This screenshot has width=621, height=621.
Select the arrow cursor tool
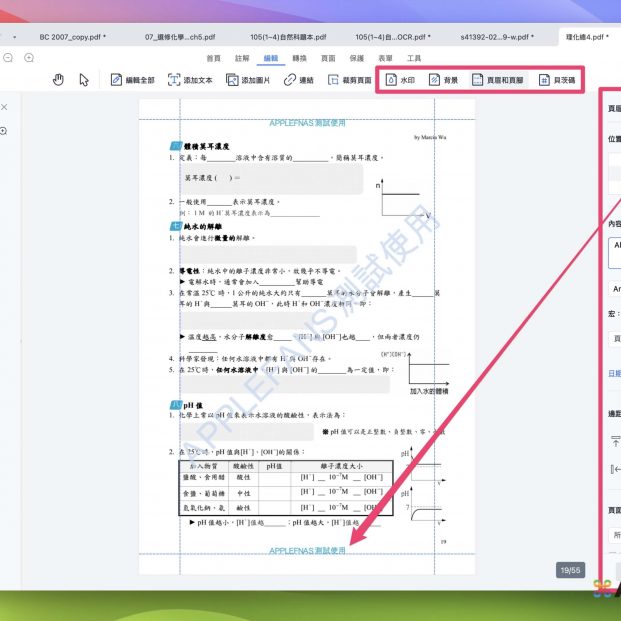[x=84, y=80]
